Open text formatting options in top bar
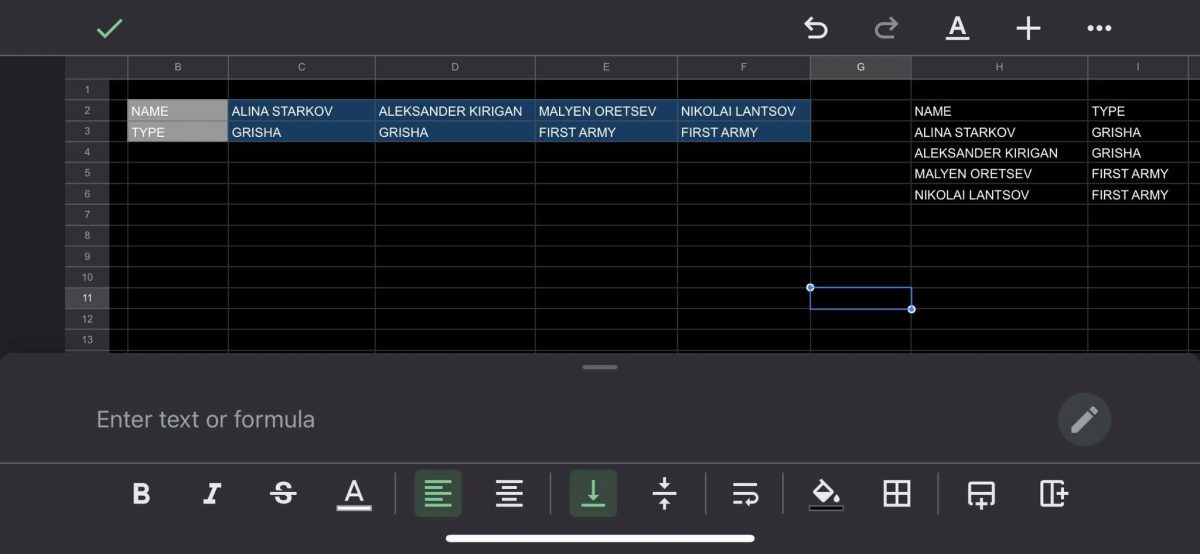 (957, 29)
